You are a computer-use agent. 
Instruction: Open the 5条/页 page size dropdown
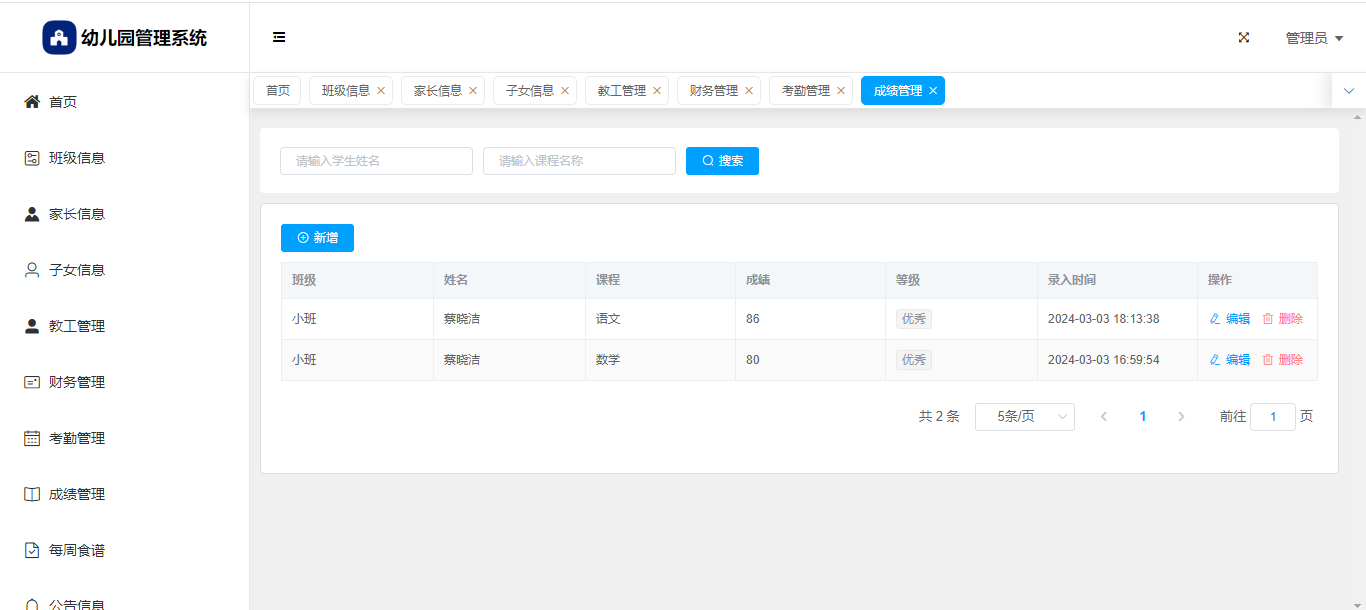1024,417
